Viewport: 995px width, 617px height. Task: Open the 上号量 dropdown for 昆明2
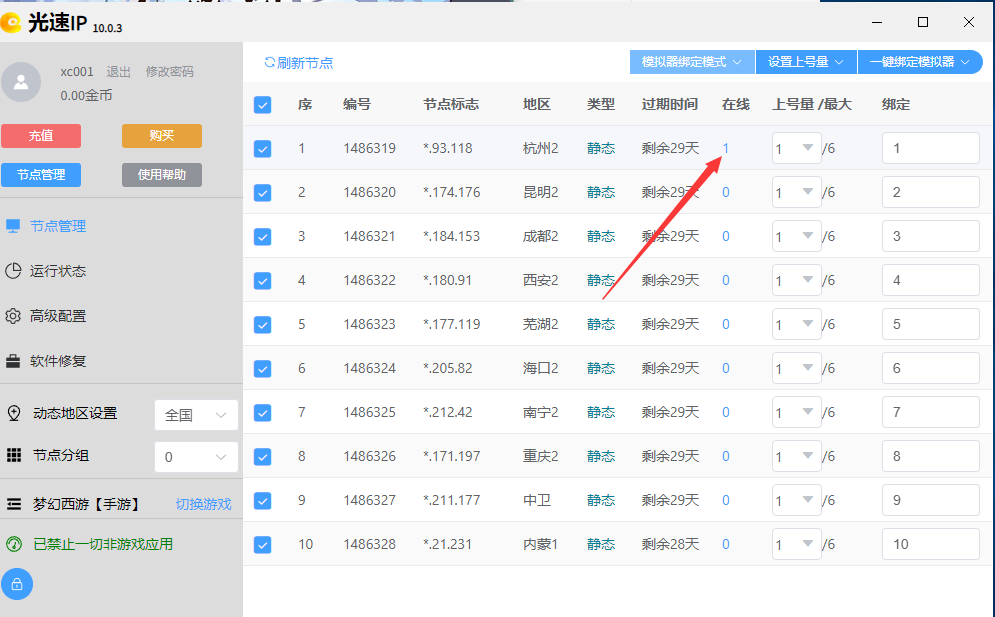(x=796, y=192)
